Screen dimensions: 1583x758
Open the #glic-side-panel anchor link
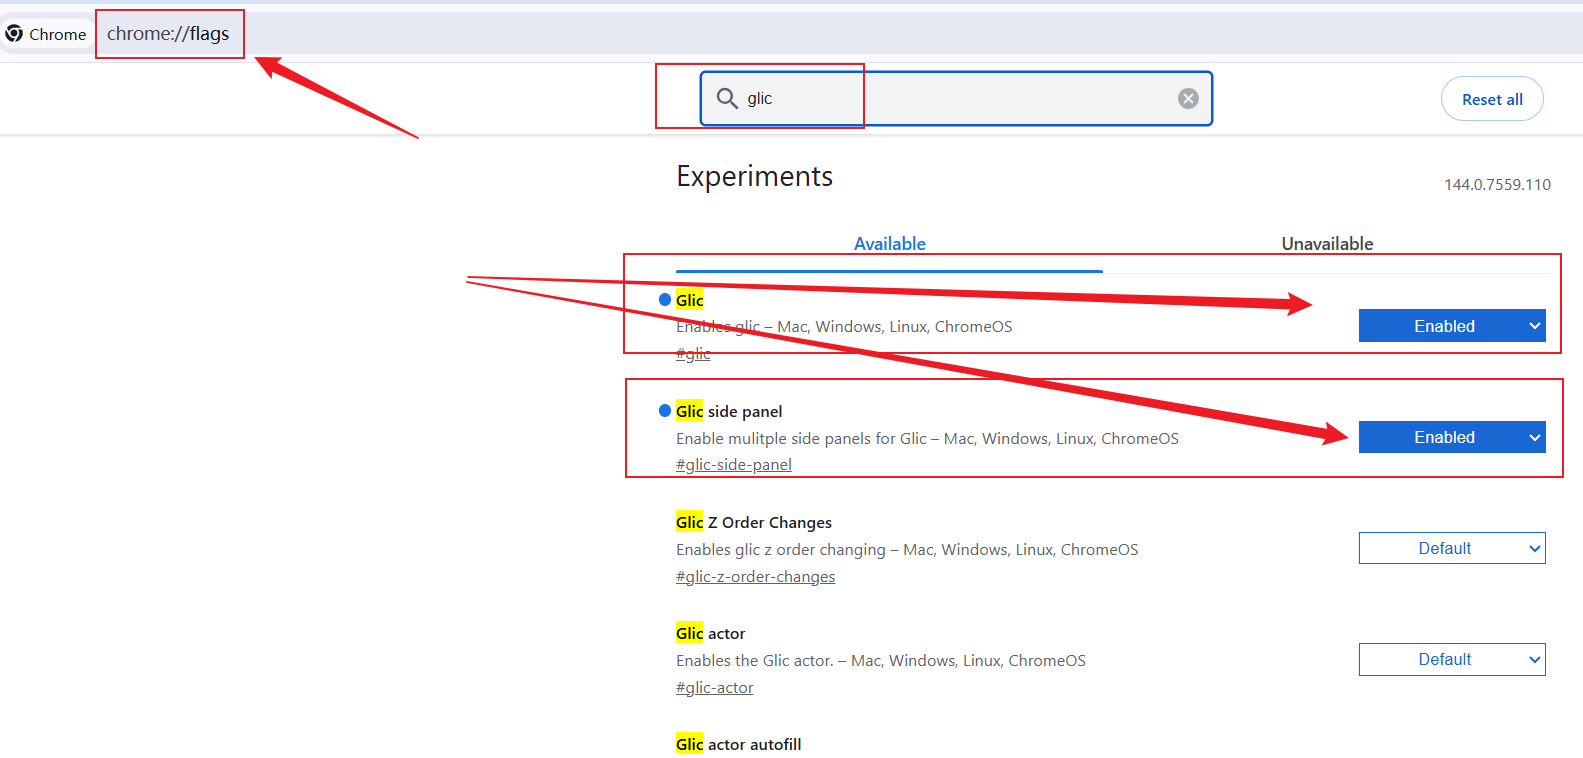[x=733, y=465]
